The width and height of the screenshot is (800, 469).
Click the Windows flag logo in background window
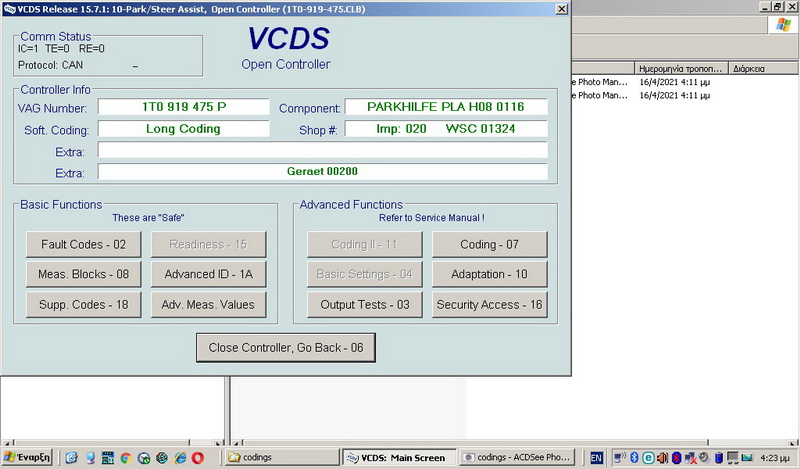pos(783,24)
